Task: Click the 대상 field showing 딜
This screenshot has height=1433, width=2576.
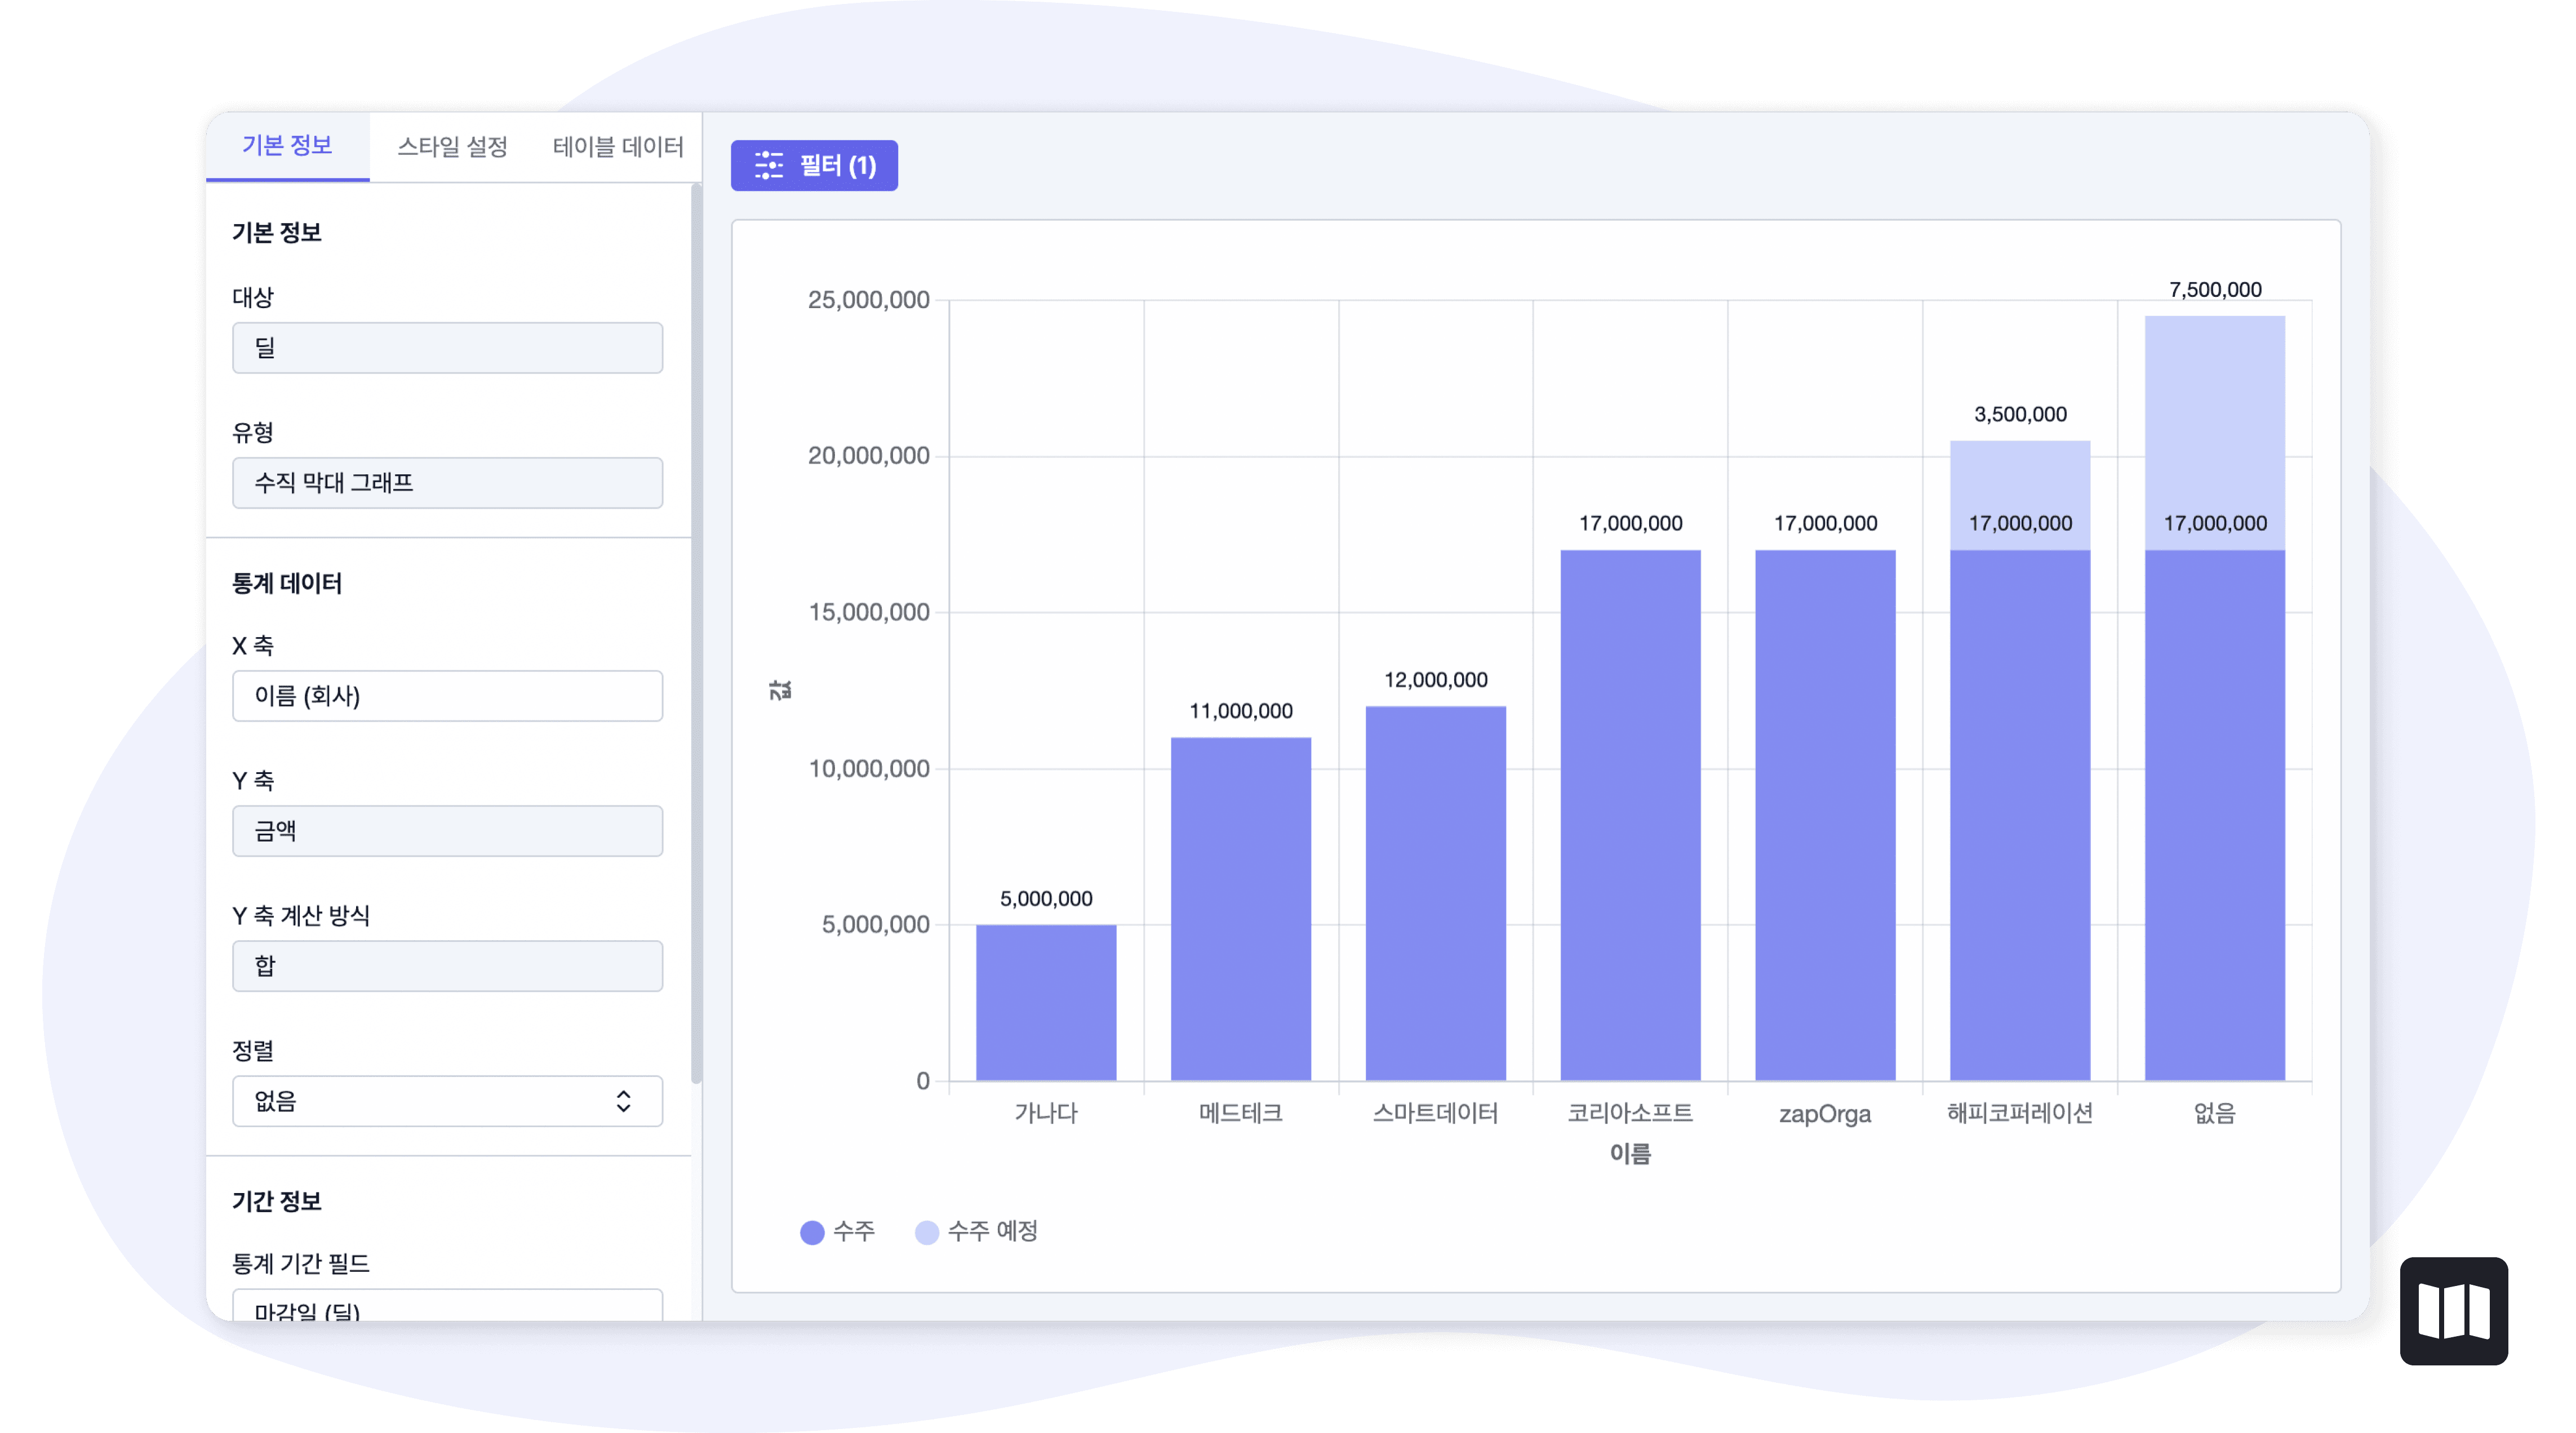Action: click(447, 348)
